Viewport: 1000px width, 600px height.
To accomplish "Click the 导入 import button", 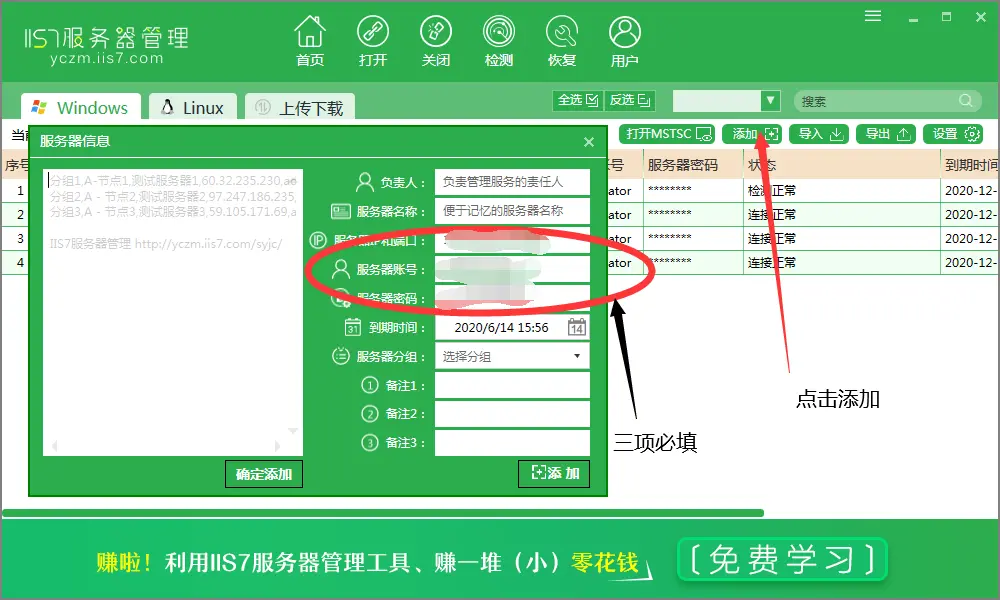I will 820,134.
